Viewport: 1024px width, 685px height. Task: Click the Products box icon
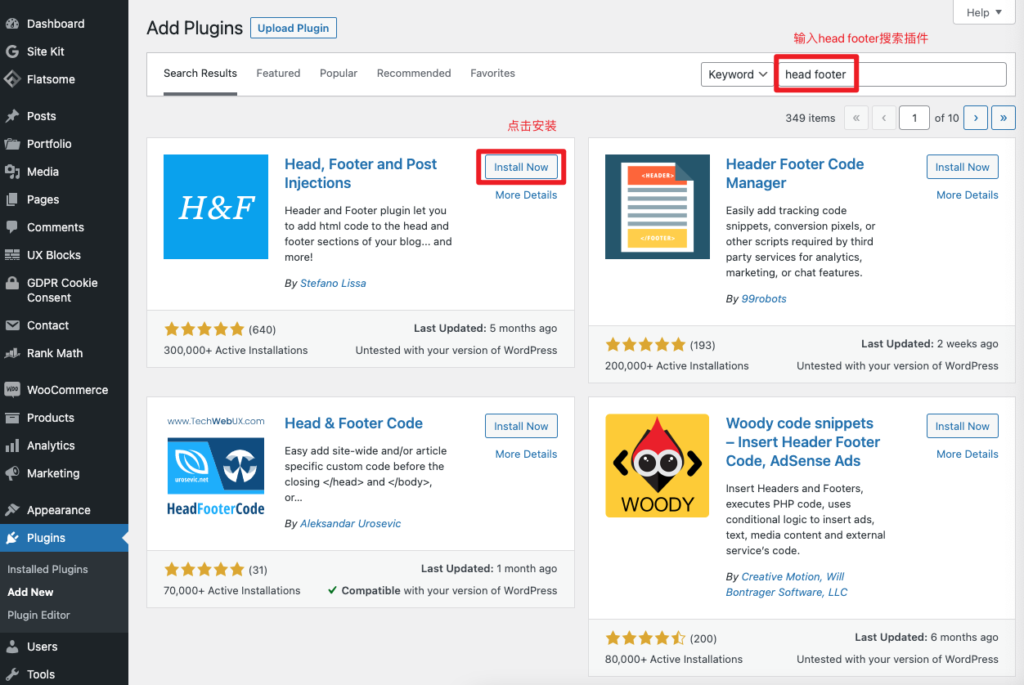[x=12, y=417]
